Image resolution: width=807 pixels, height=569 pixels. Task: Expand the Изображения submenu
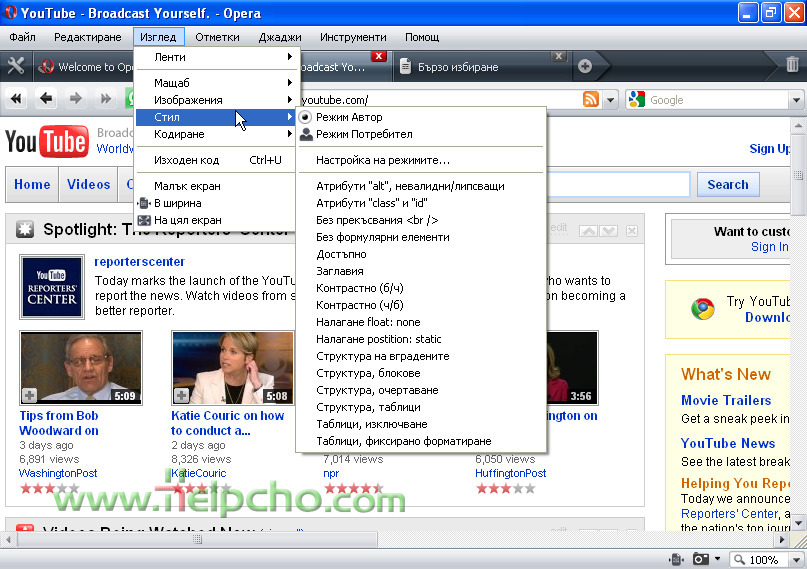point(214,100)
